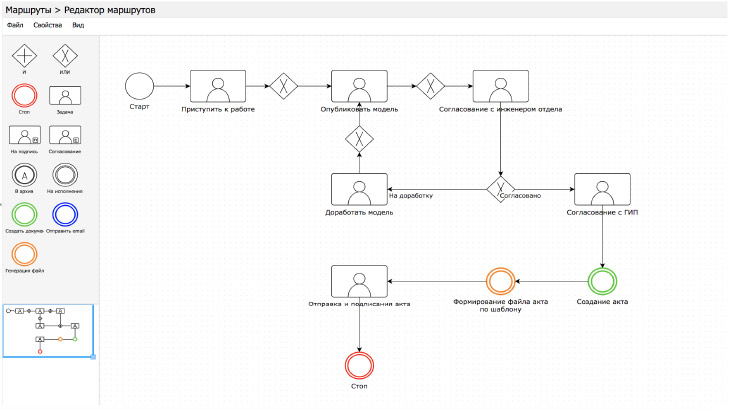
Task: Select the 'Старт' start event node
Action: pyautogui.click(x=140, y=85)
